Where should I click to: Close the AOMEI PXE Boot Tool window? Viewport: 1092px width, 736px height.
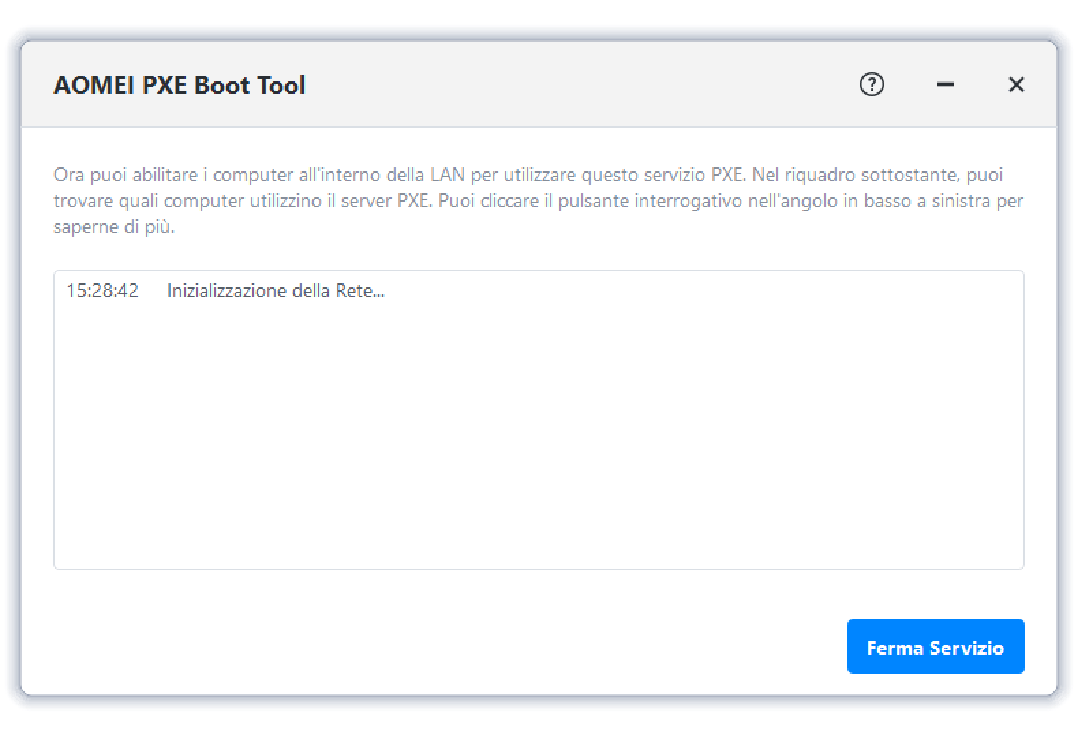[1016, 85]
